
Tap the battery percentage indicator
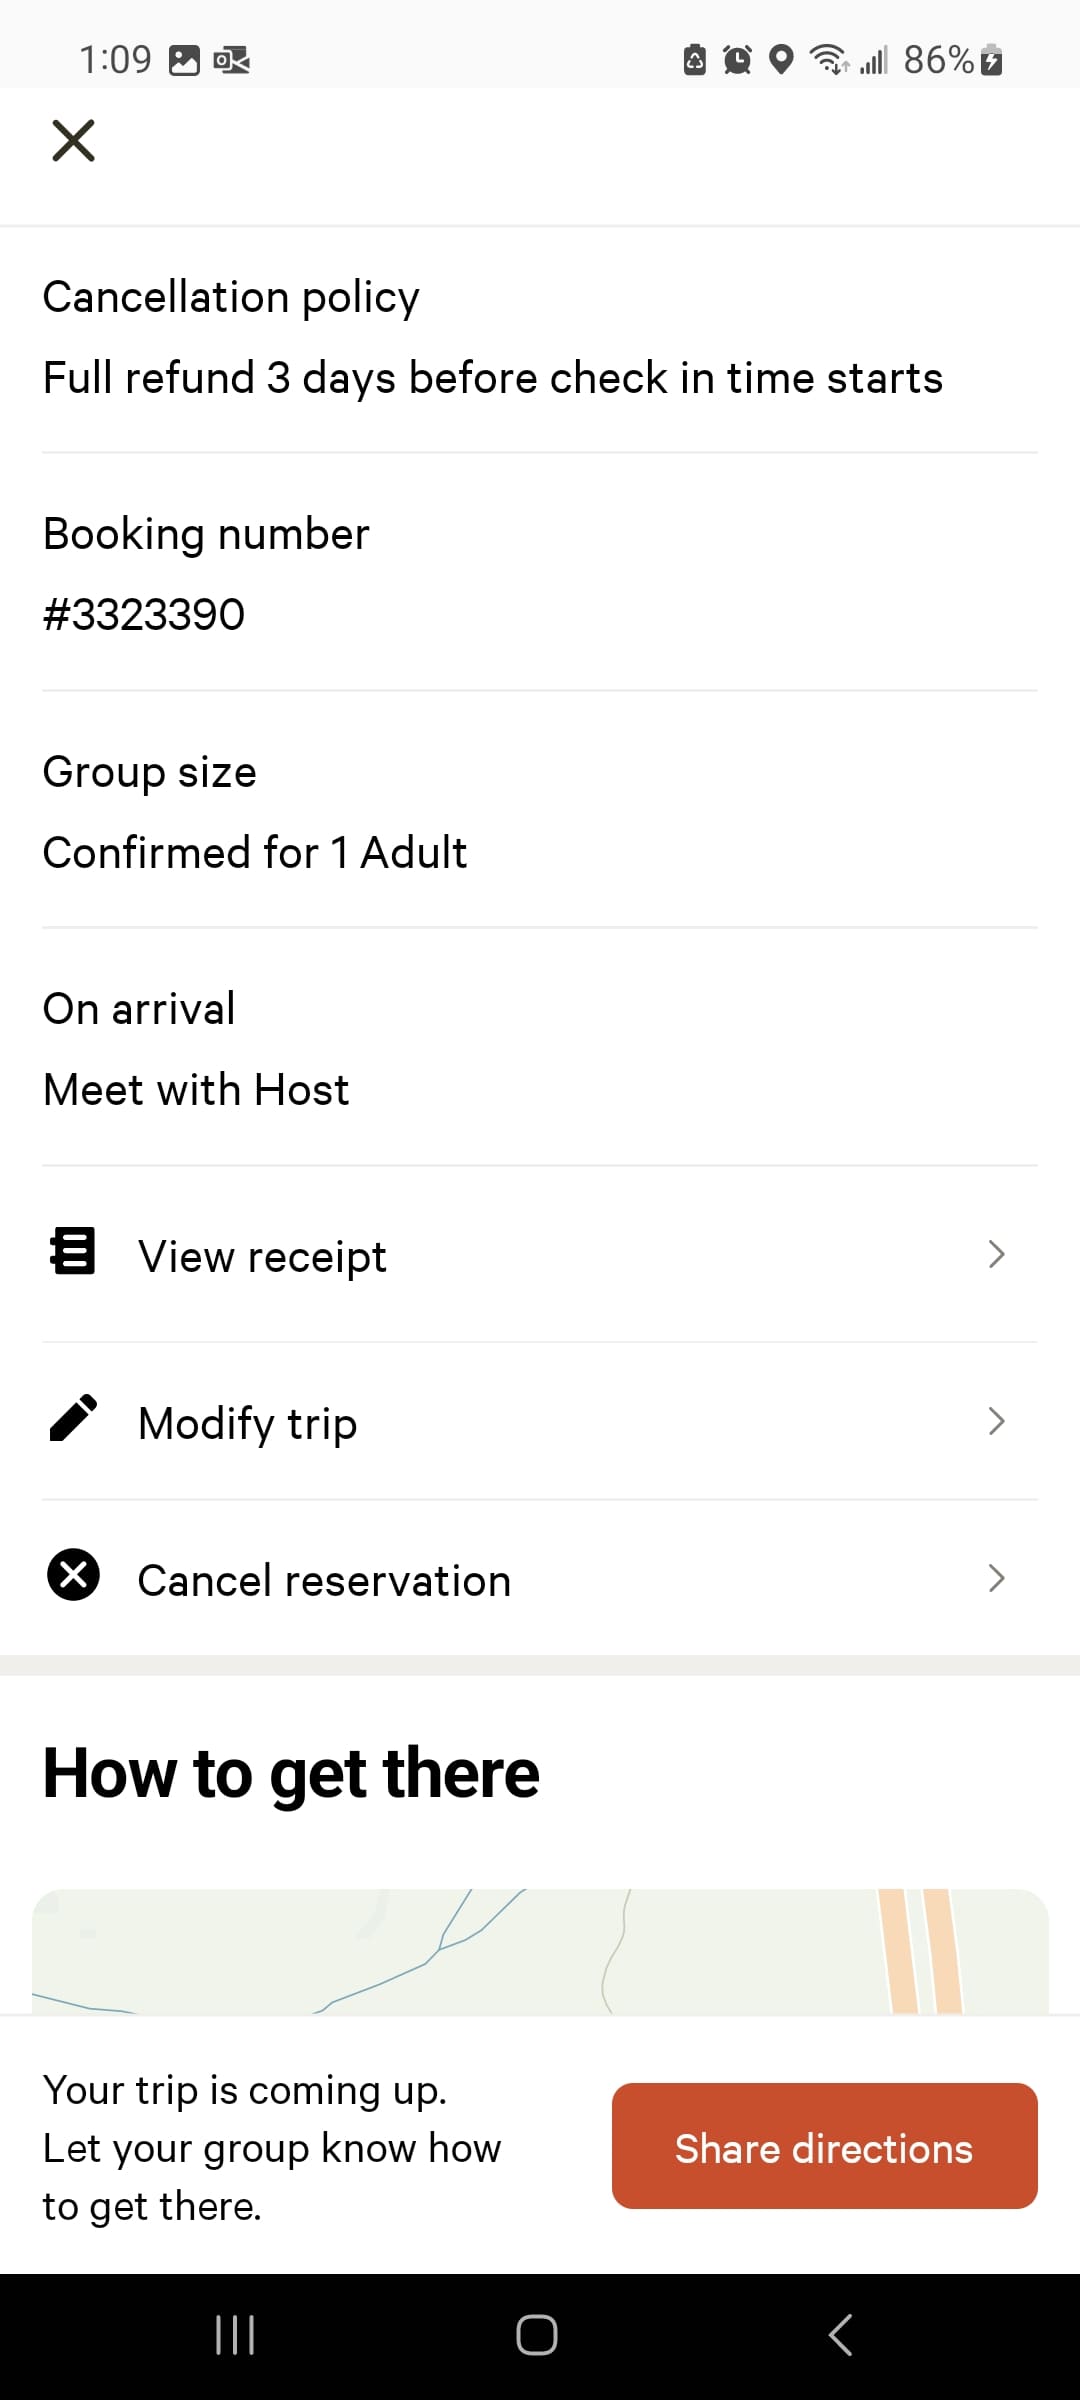(939, 60)
